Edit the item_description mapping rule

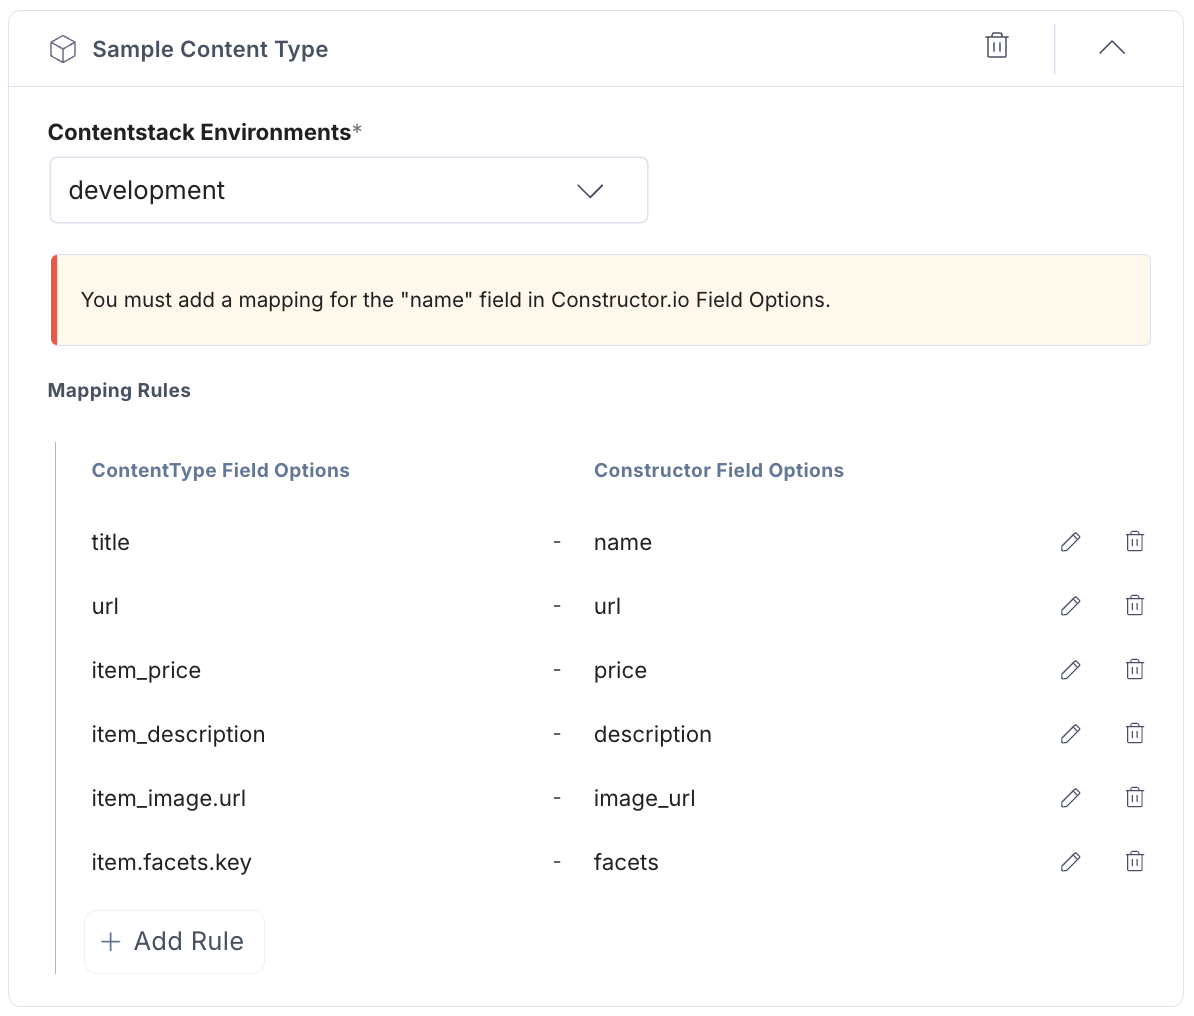coord(1071,733)
